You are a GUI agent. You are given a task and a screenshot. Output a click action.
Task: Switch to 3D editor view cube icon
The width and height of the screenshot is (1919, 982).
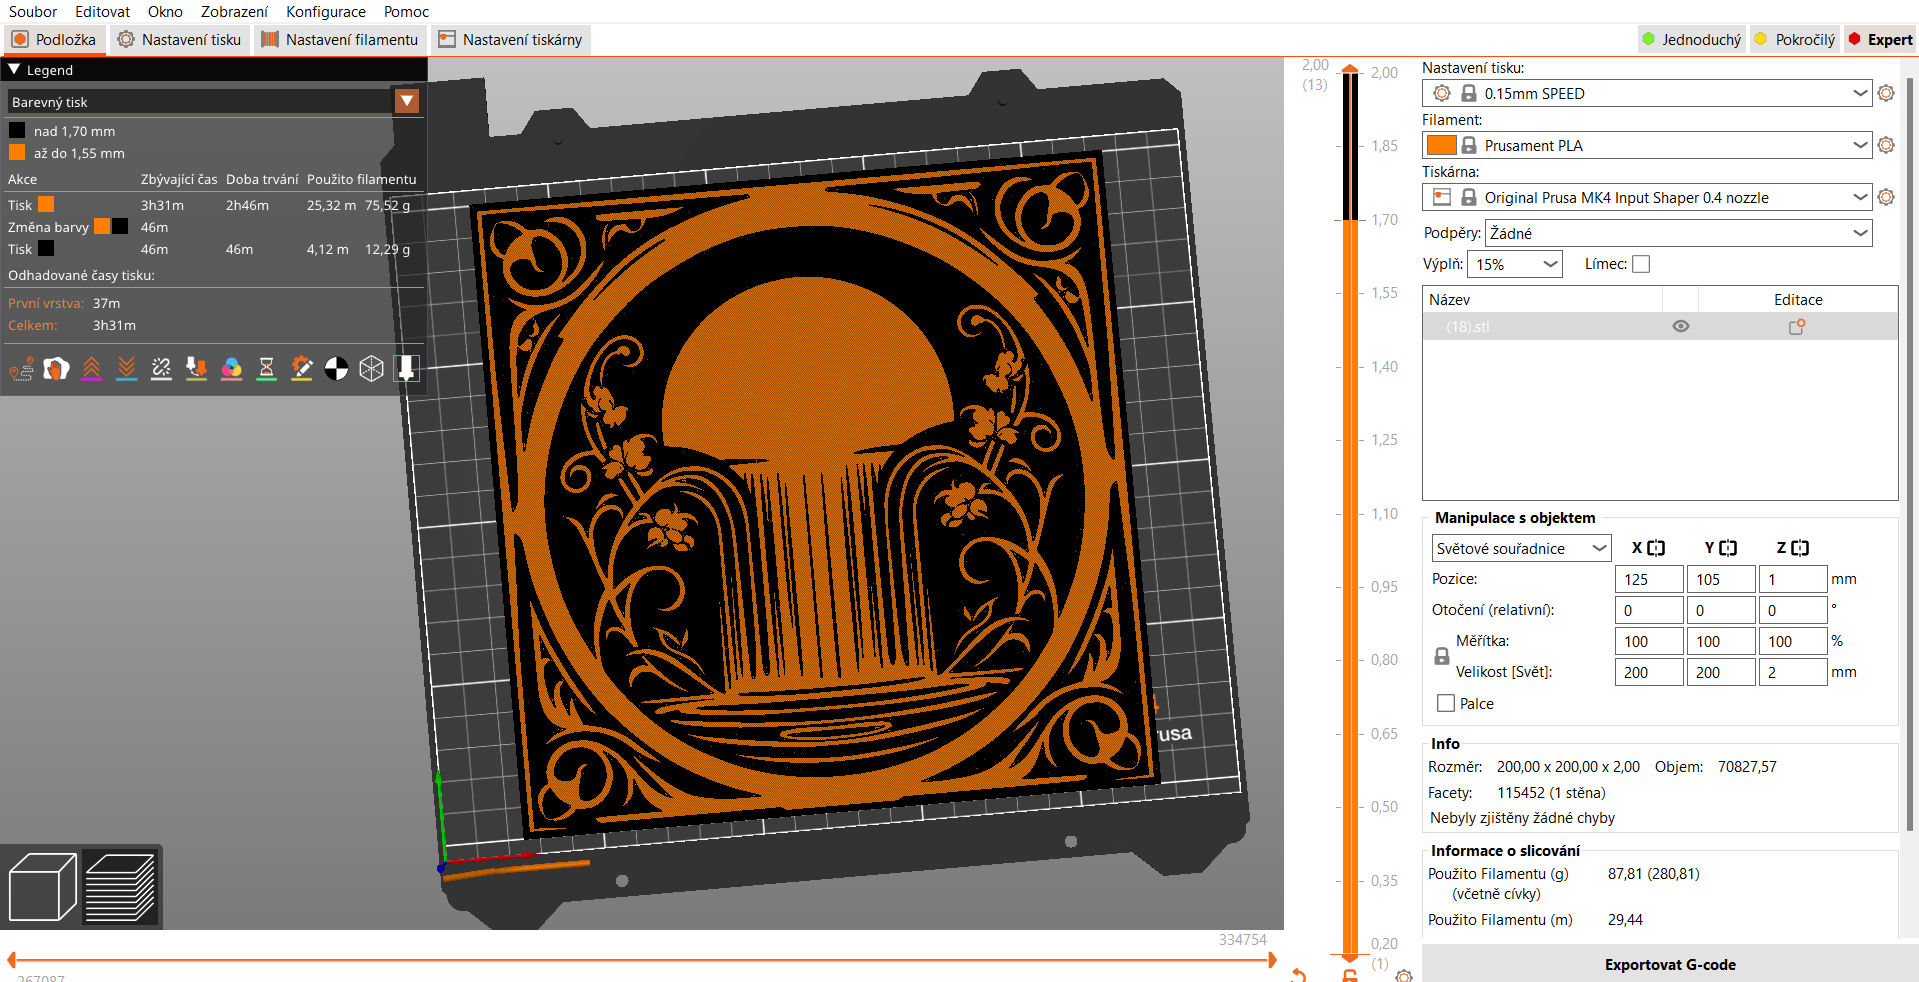(x=42, y=887)
